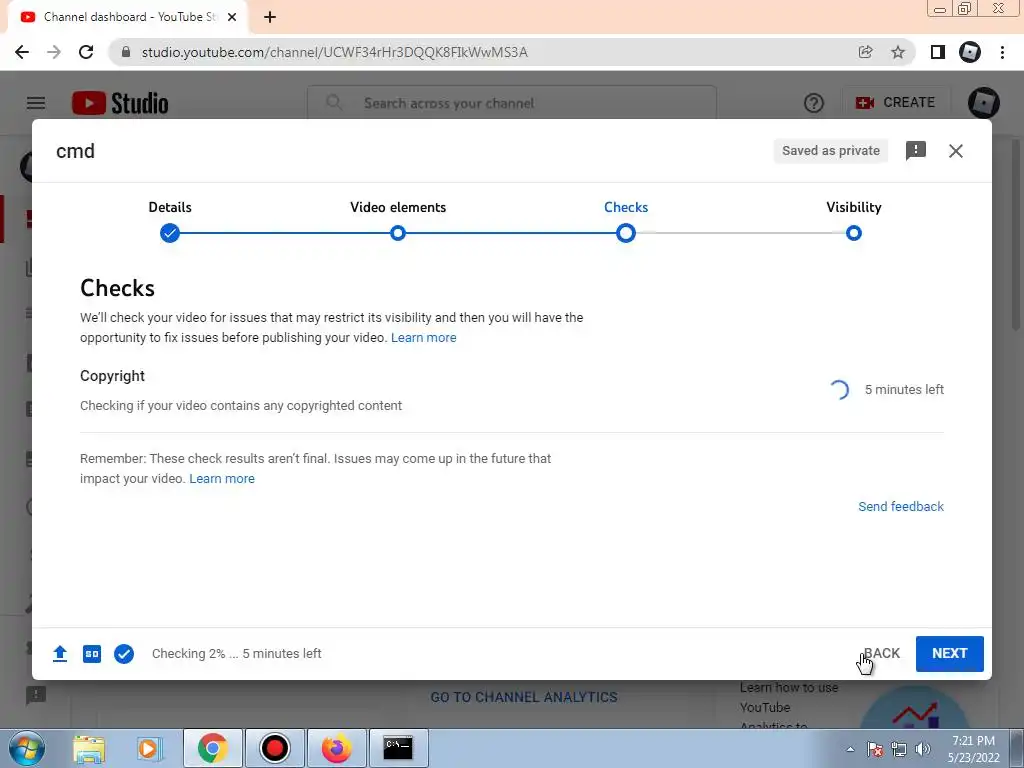Click the screen recorder taskbar icon
1024x768 pixels.
pos(274,748)
